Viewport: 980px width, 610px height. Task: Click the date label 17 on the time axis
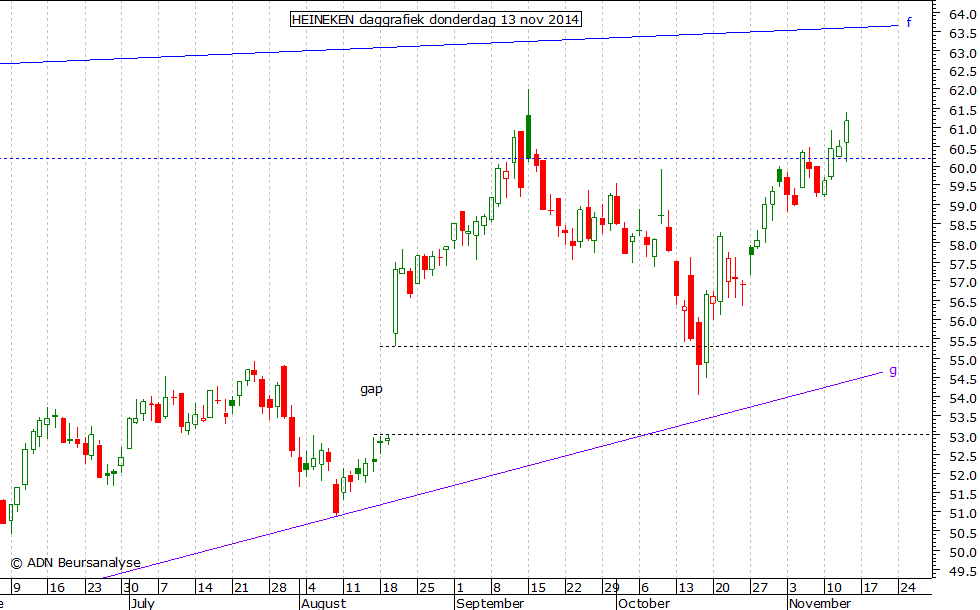pyautogui.click(x=871, y=588)
